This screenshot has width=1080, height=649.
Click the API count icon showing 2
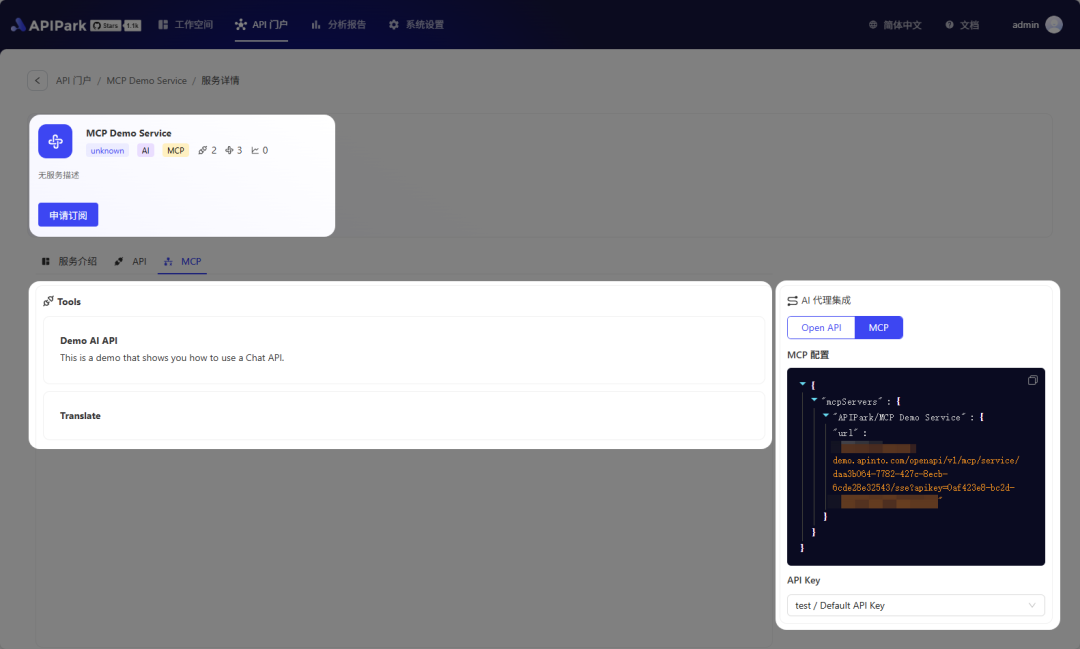(202, 150)
